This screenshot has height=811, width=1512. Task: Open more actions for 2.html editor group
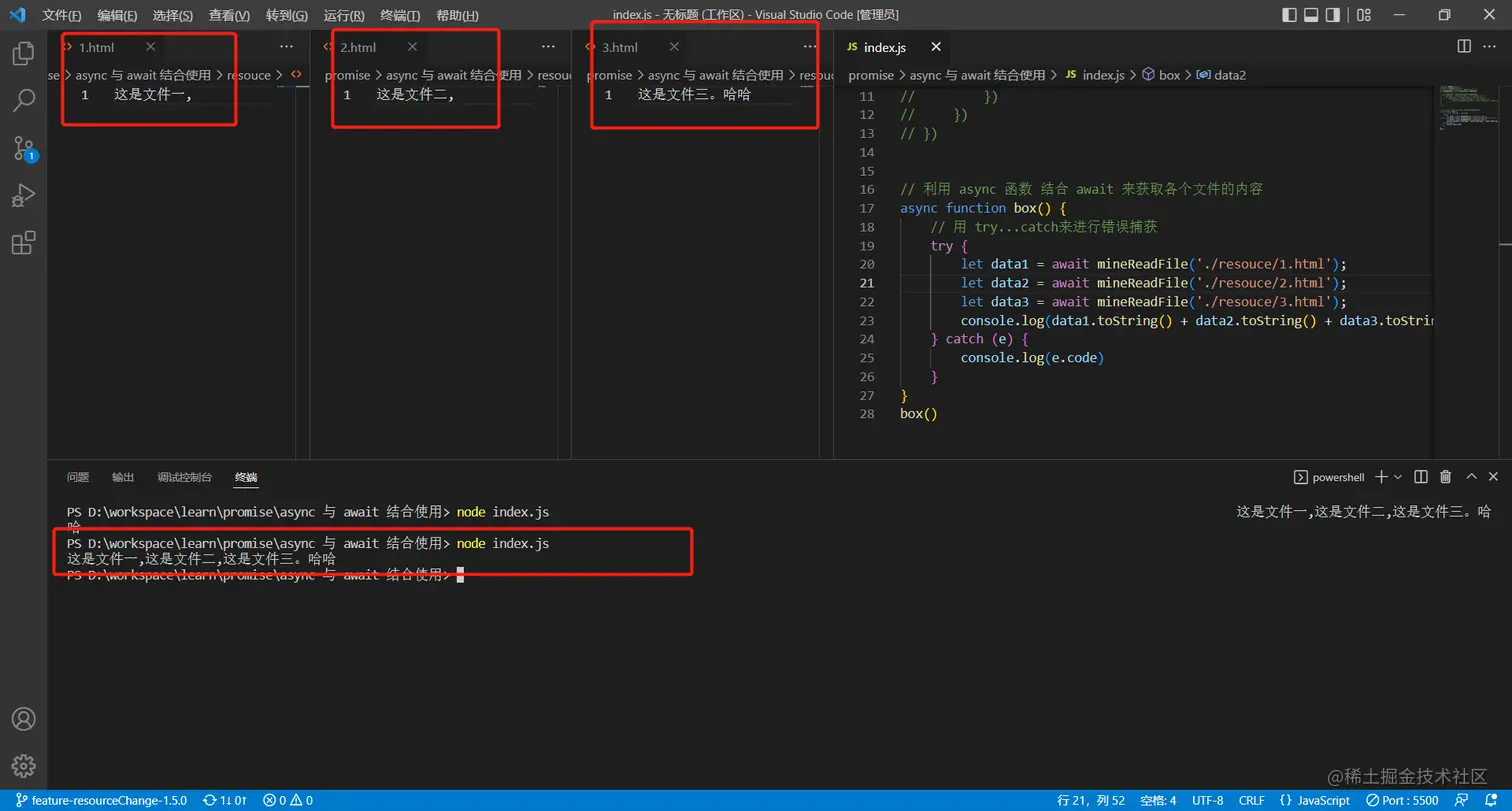pos(548,47)
